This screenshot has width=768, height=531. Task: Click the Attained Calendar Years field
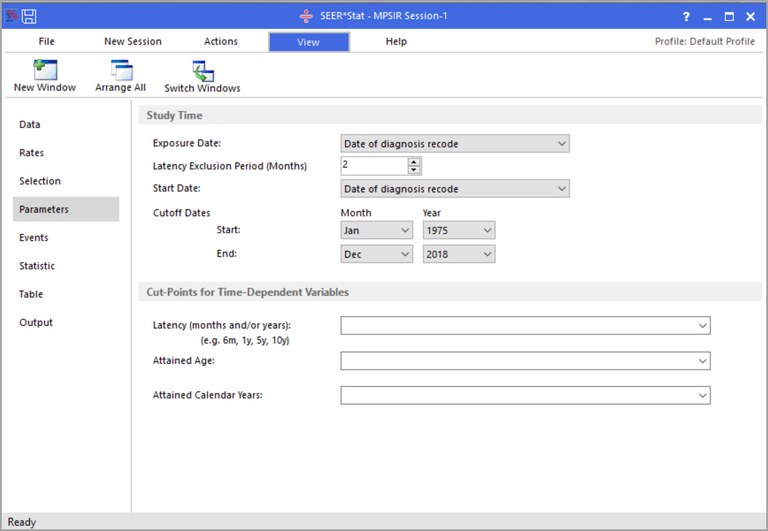pyautogui.click(x=525, y=396)
